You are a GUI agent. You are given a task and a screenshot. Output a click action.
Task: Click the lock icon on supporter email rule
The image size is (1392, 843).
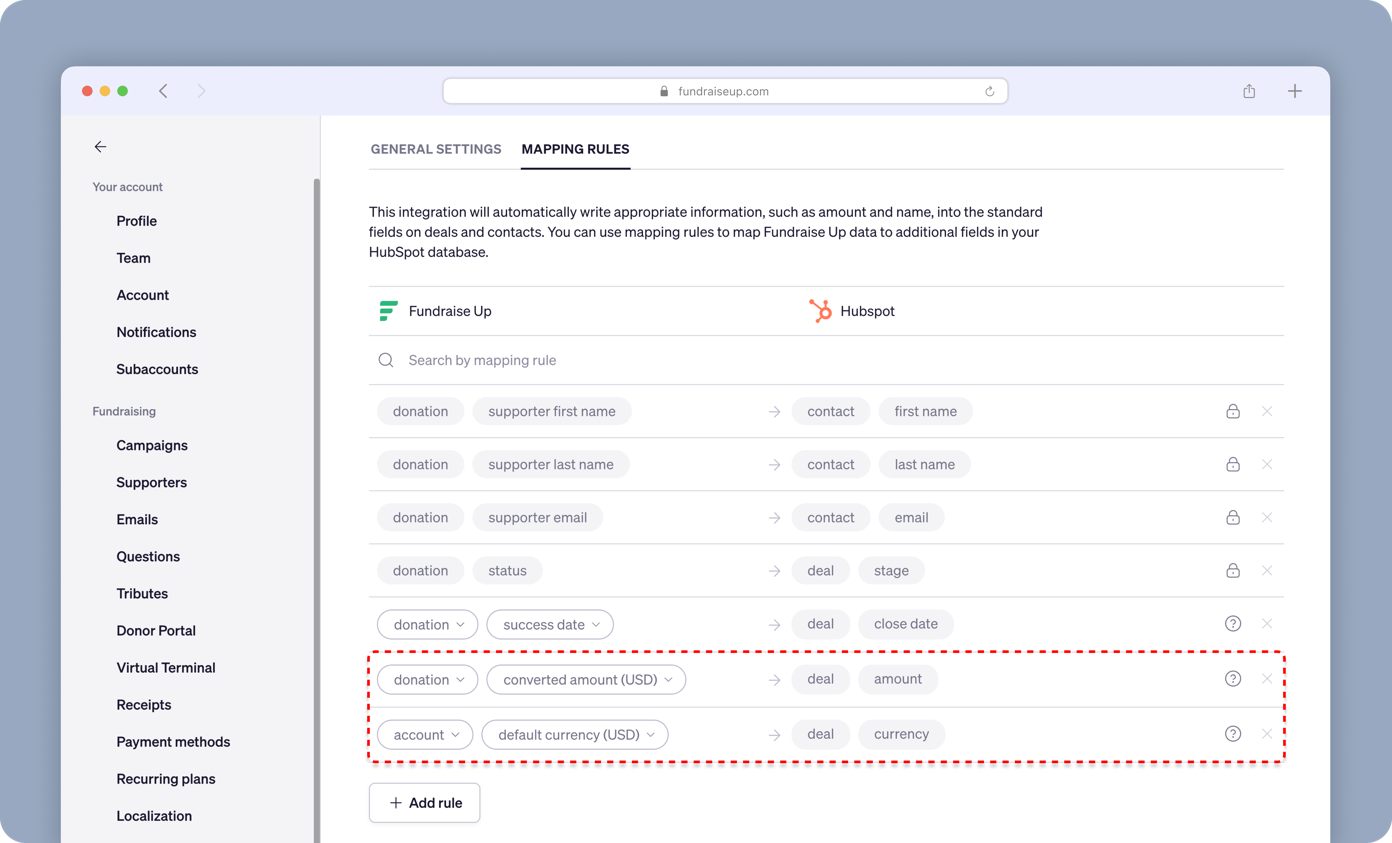tap(1233, 517)
